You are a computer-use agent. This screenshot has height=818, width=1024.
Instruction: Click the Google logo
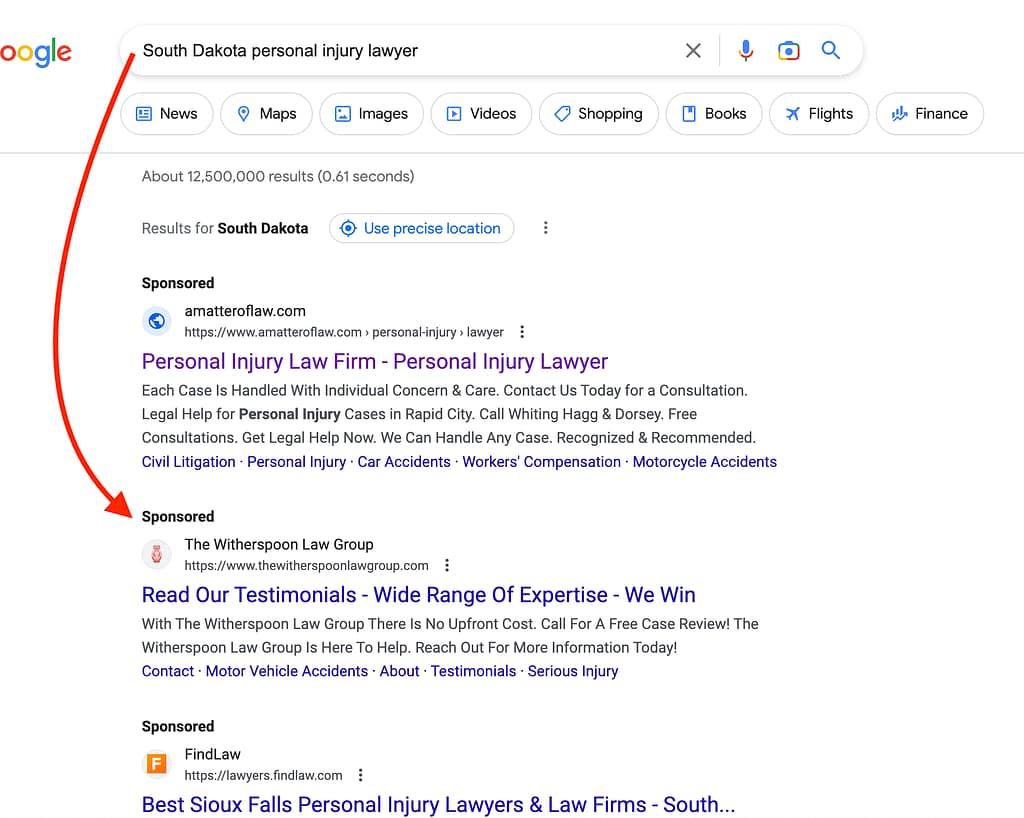coord(35,52)
